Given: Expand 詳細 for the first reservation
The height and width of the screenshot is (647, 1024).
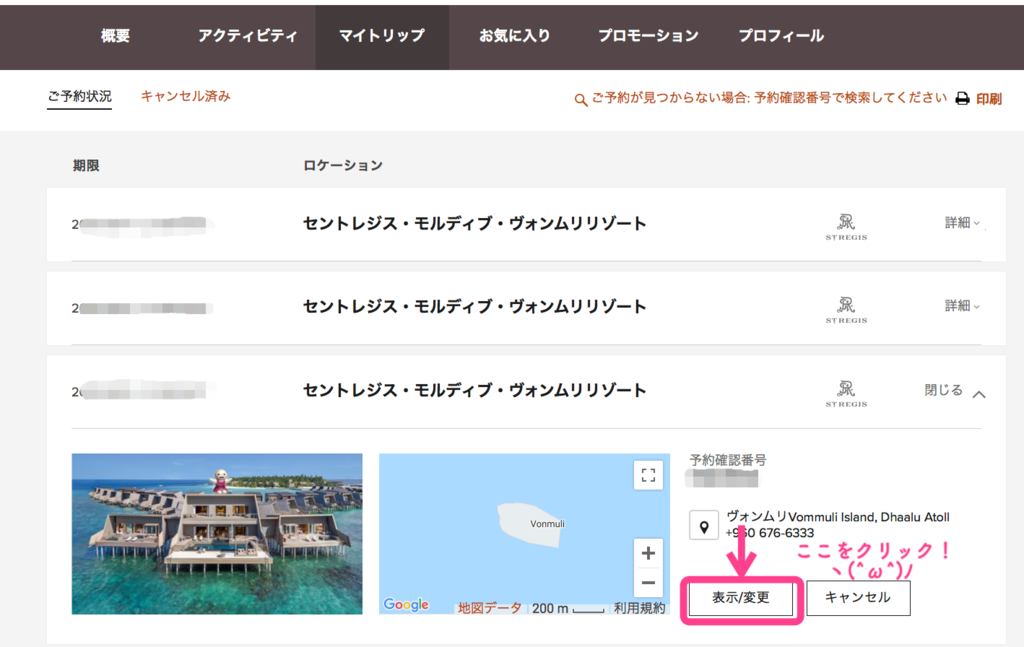Looking at the screenshot, I should point(962,223).
